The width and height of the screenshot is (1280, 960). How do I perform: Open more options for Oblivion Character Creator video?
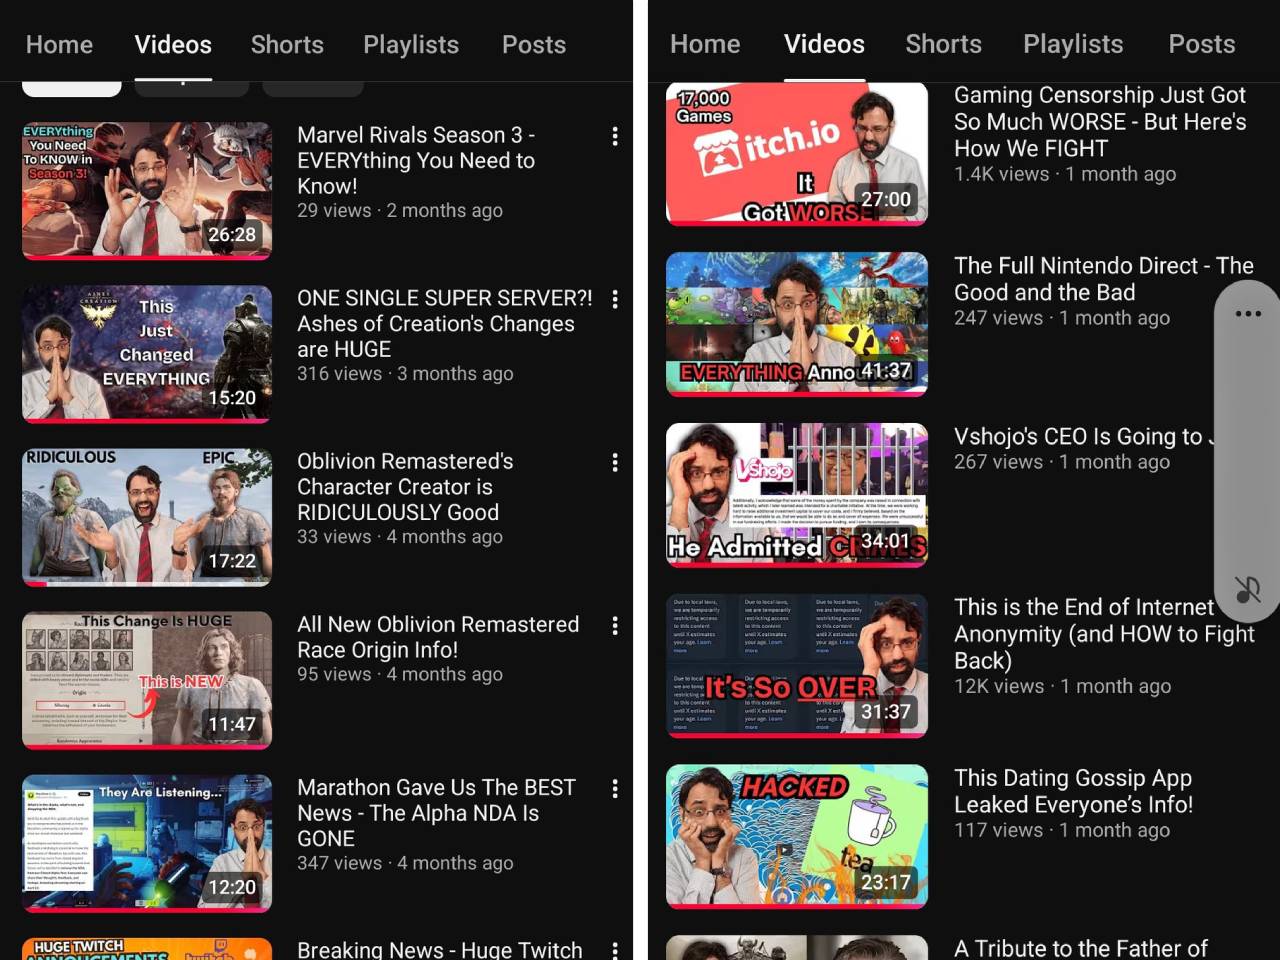coord(614,462)
